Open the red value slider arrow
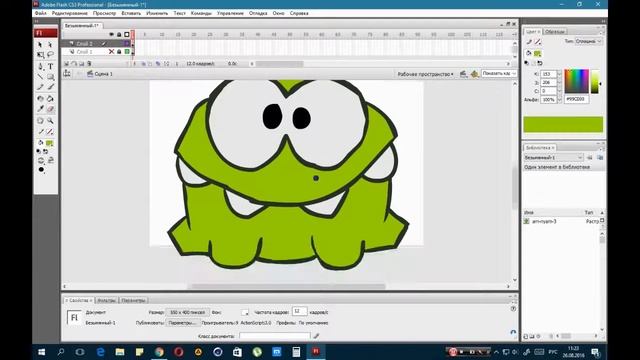Screen dimensions: 640x360 (x=559, y=74)
